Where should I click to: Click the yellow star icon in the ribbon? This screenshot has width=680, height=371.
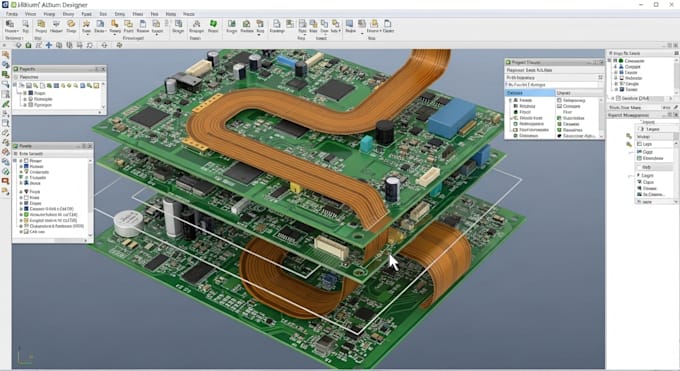tap(86, 23)
